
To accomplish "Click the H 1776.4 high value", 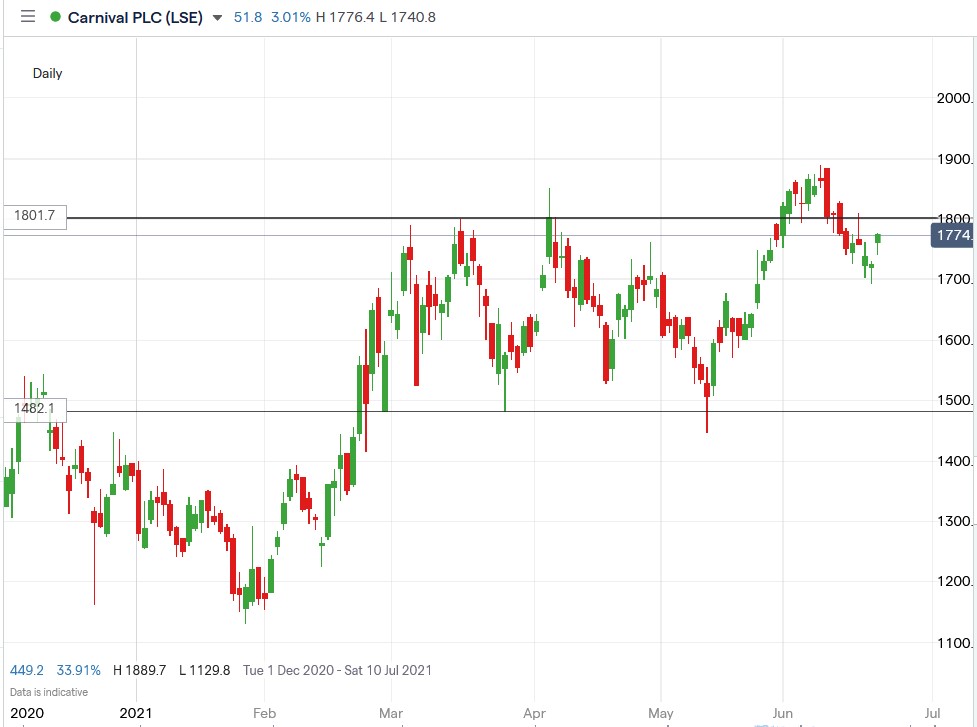I will pyautogui.click(x=345, y=17).
